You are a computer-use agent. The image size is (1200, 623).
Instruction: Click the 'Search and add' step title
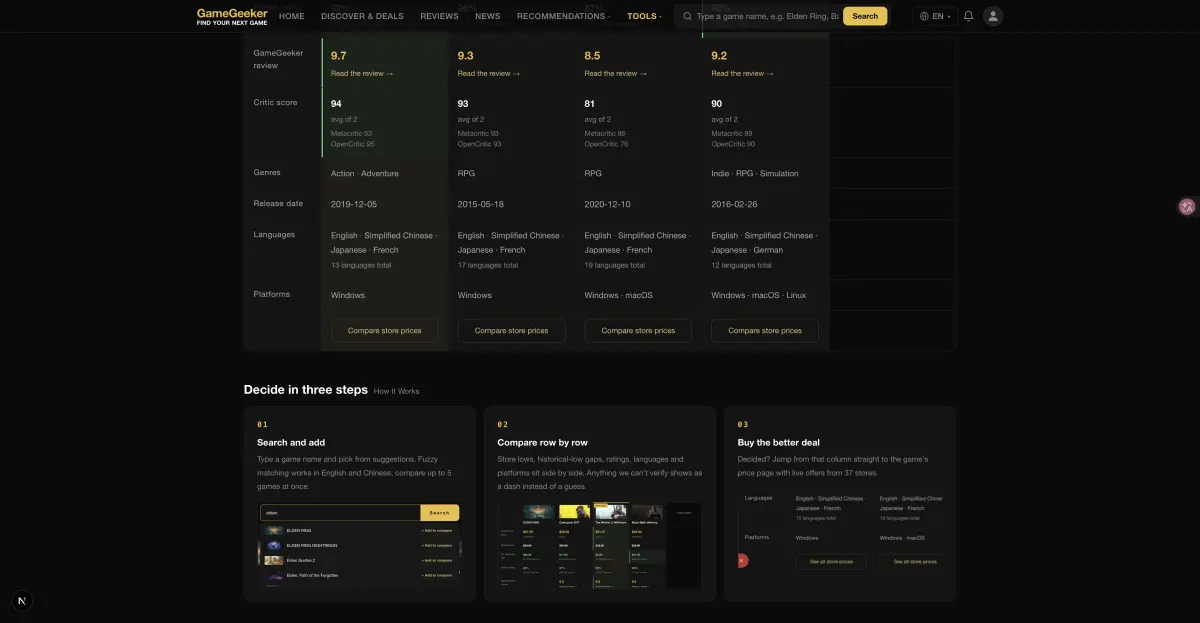point(291,442)
